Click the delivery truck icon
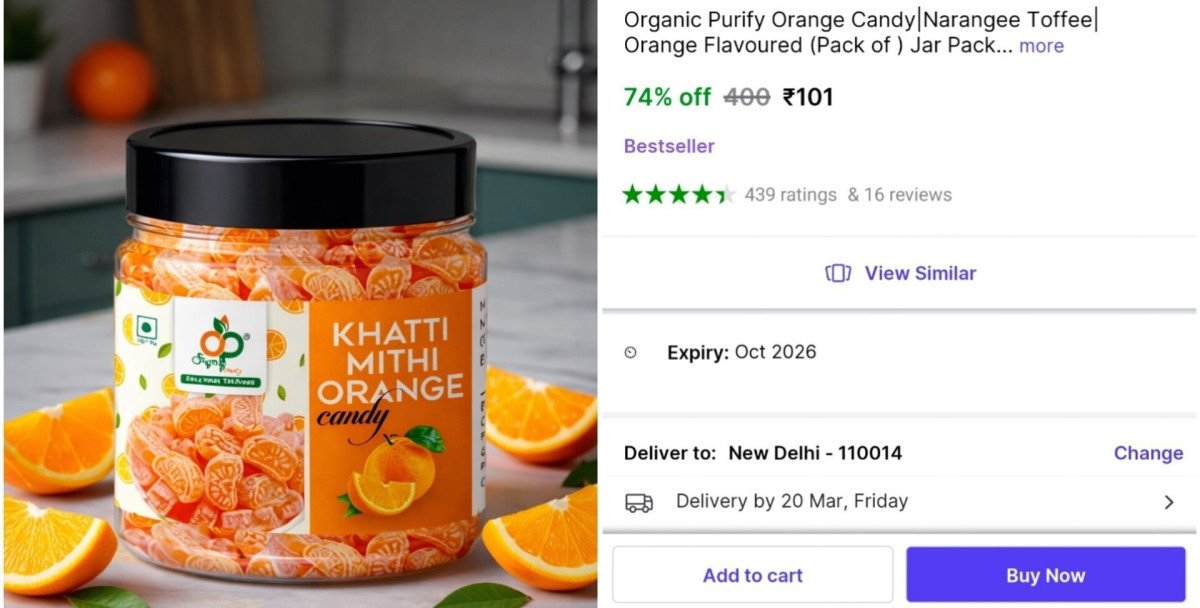This screenshot has width=1200, height=608. coord(640,501)
